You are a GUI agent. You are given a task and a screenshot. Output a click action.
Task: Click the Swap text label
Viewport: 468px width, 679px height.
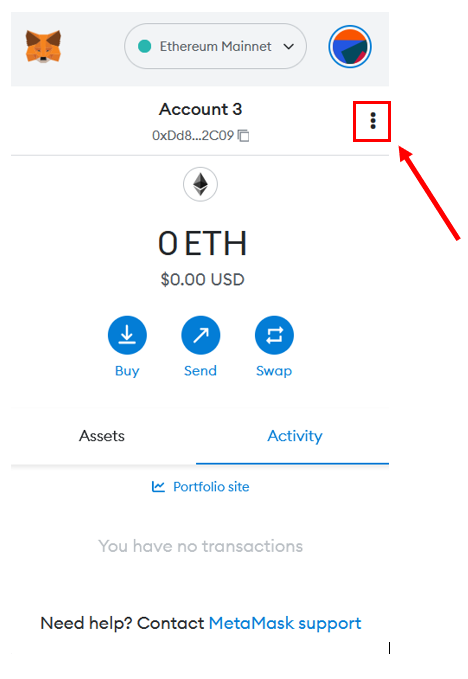[274, 371]
